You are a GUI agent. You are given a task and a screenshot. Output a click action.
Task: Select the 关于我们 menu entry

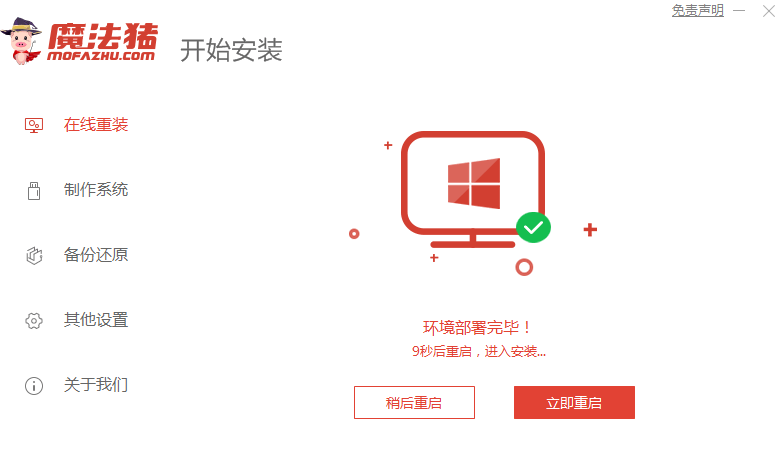[x=96, y=385]
